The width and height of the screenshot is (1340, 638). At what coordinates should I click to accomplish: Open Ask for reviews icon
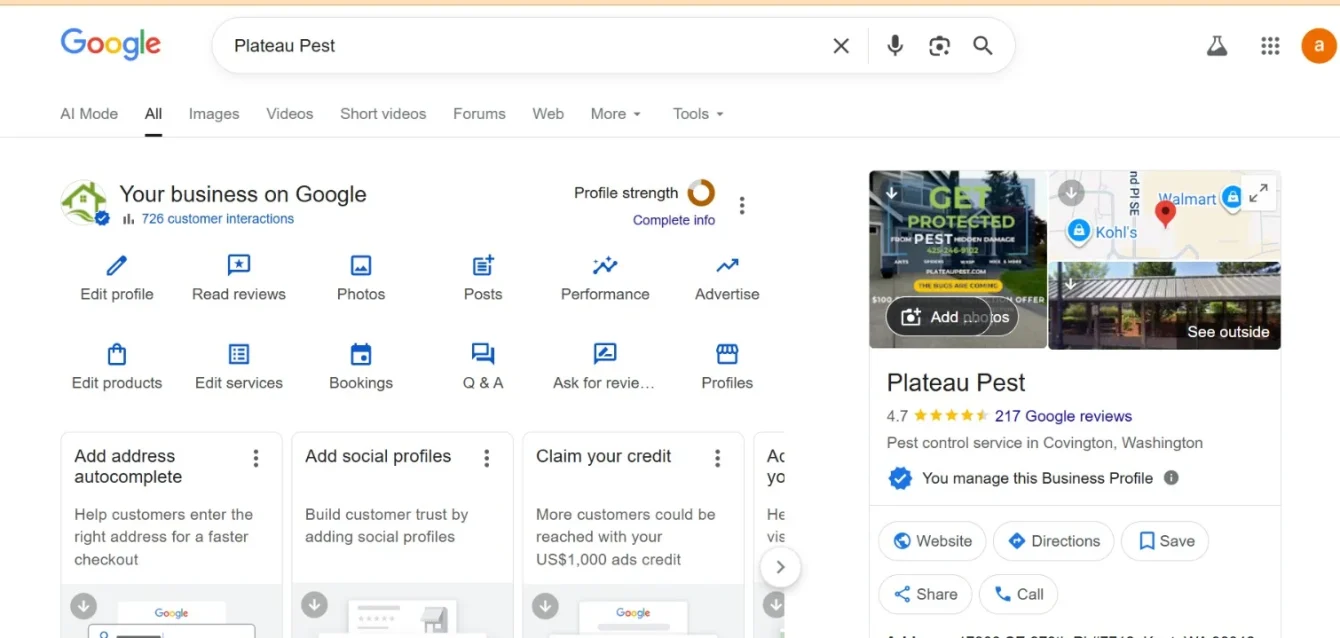[x=605, y=354]
